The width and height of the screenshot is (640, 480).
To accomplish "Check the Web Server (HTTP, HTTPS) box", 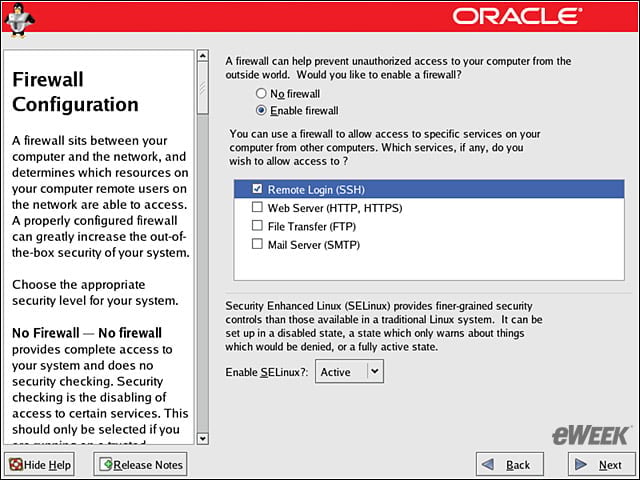I will pos(257,207).
